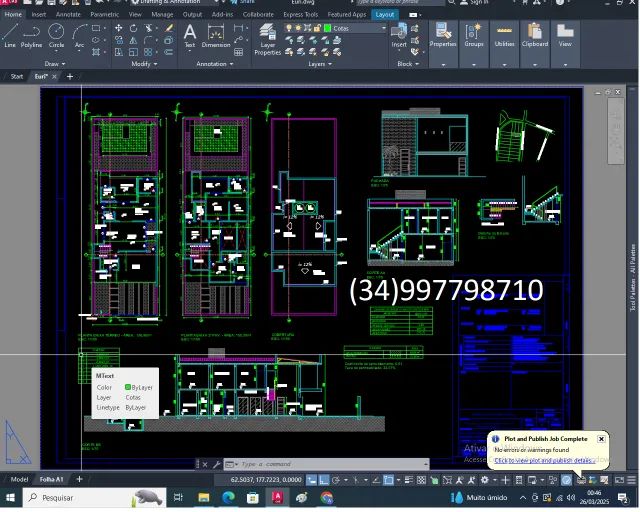Choose the Circle drawing tool
The height and width of the screenshot is (512, 640).
tap(56, 35)
